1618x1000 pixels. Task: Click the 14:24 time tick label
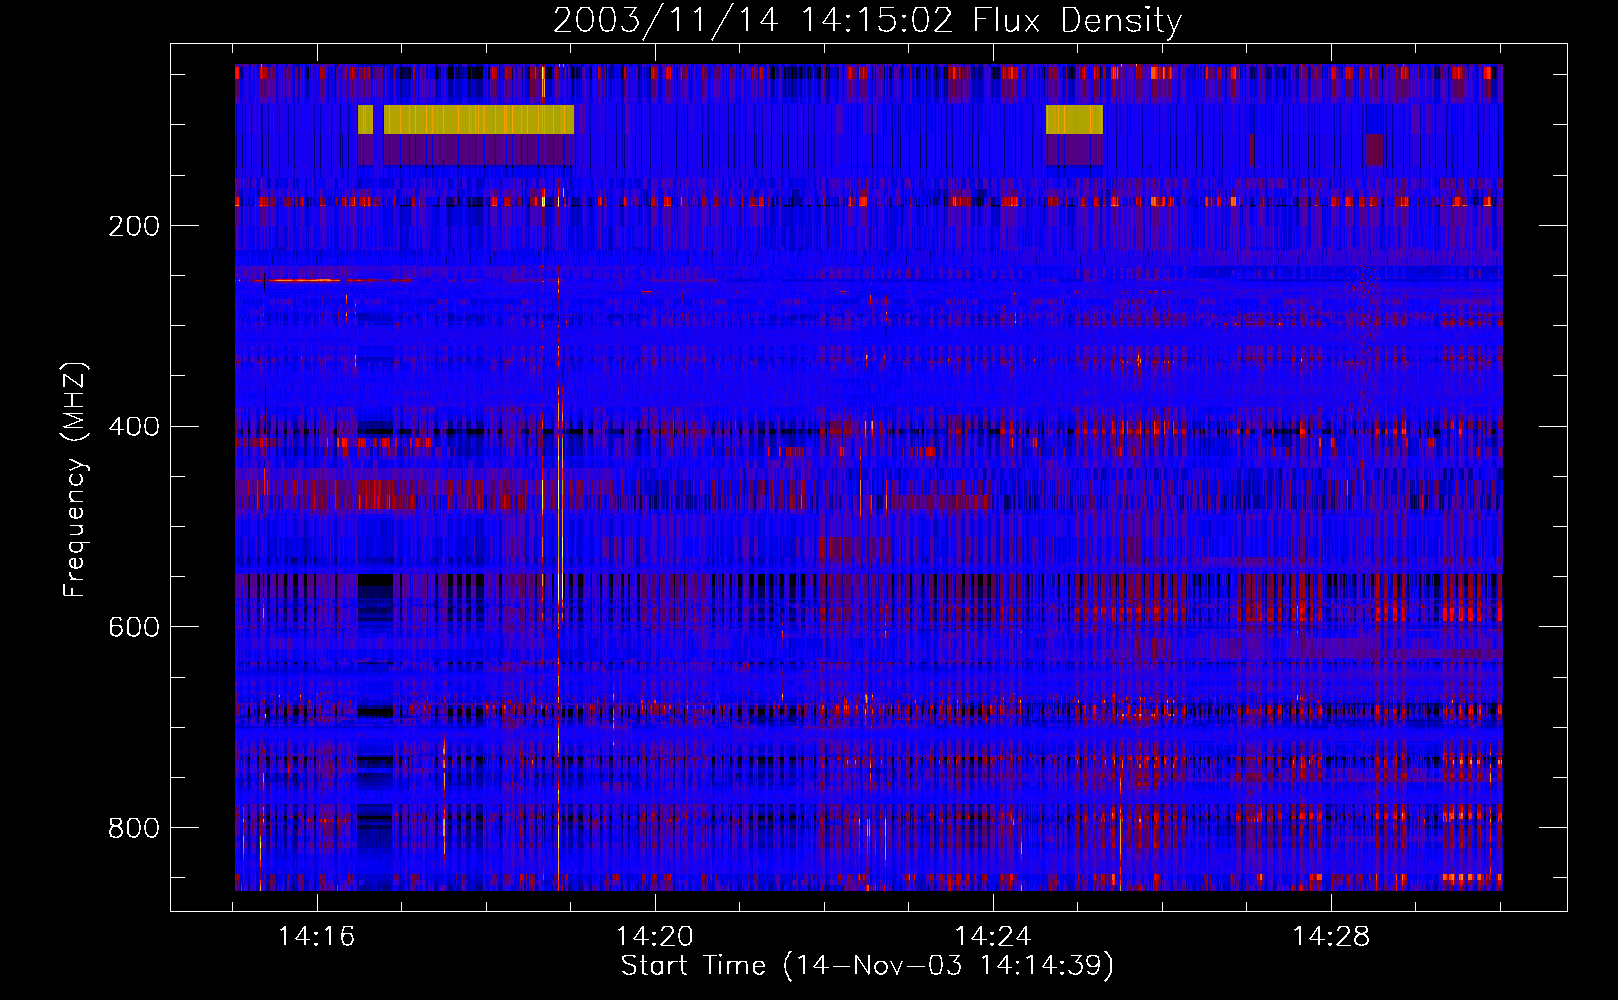click(992, 937)
